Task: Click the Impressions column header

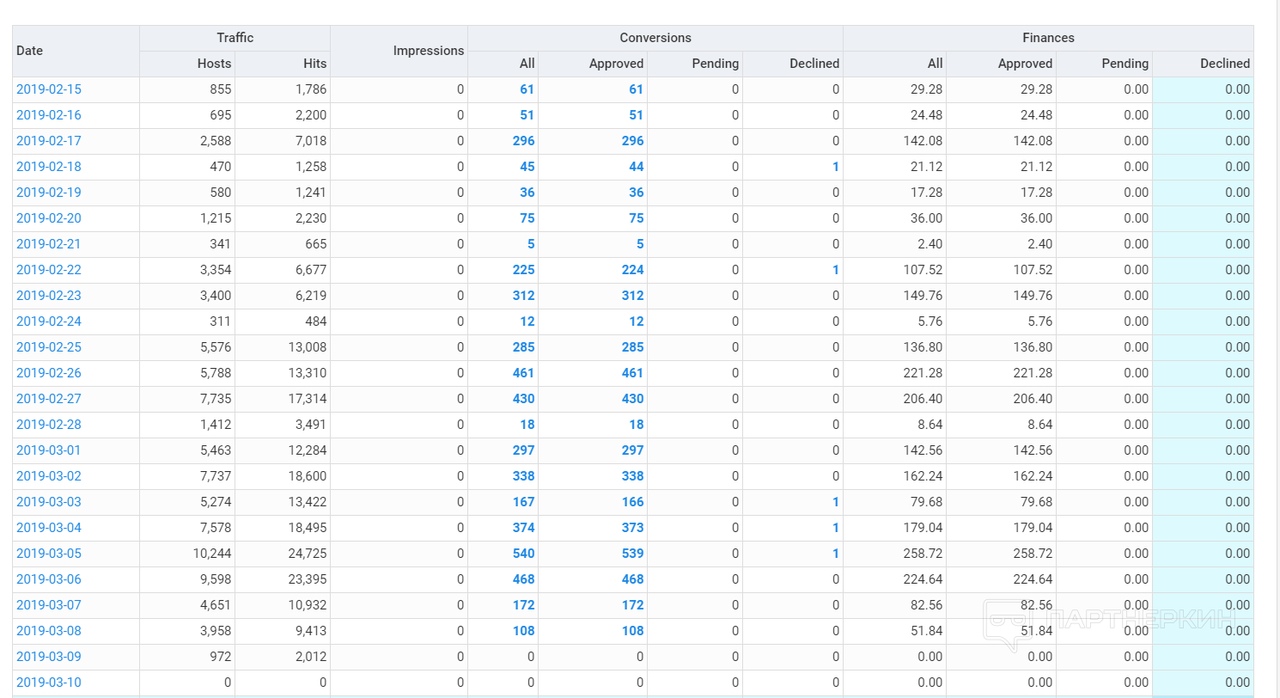Action: (428, 51)
